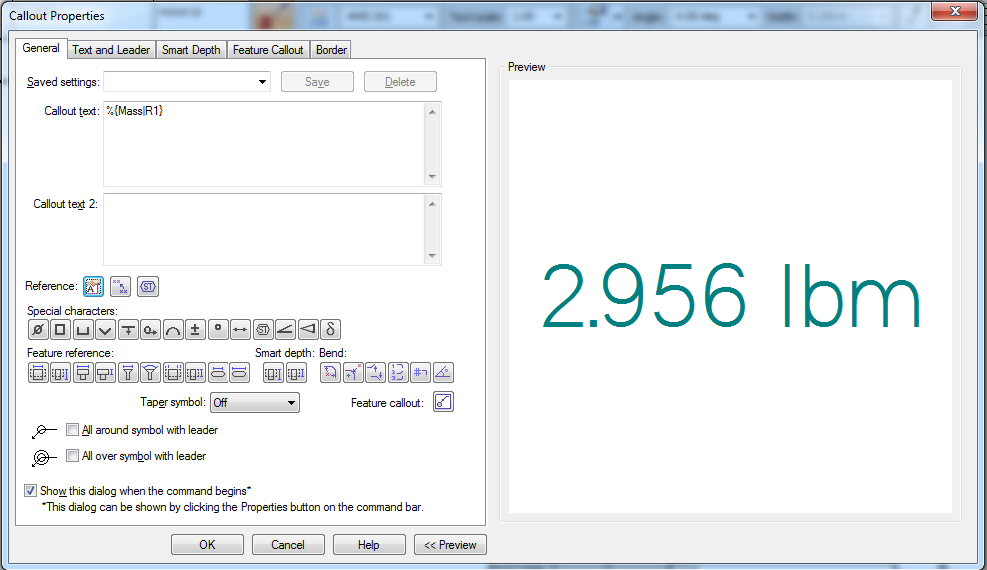Insert the counterbore symbol special character
The width and height of the screenshot is (987, 570).
point(82,329)
